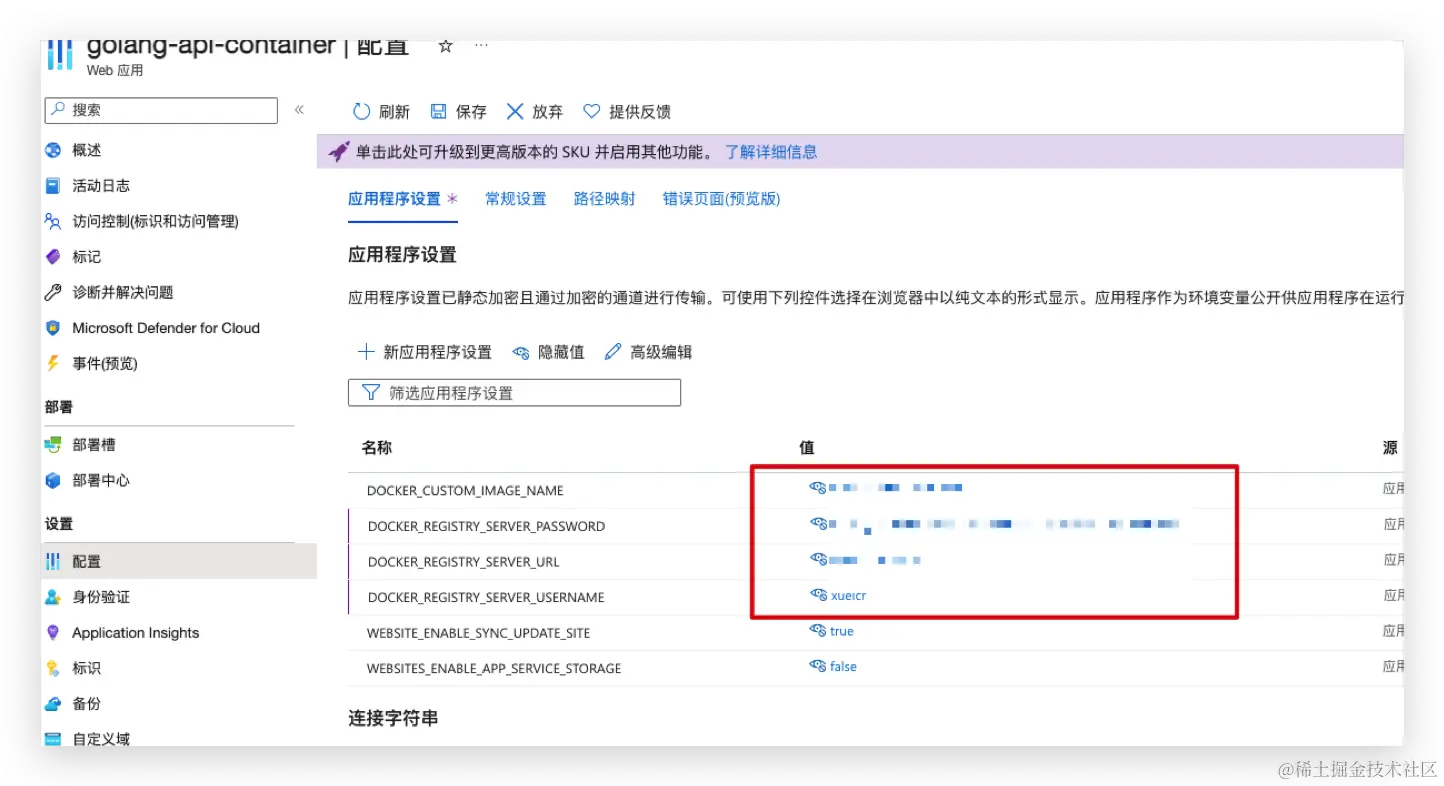Viewport: 1444px width, 786px height.
Task: Toggle value visibility for DOCKER_REGISTRY_SERVER_PASSWORD
Action: 818,523
